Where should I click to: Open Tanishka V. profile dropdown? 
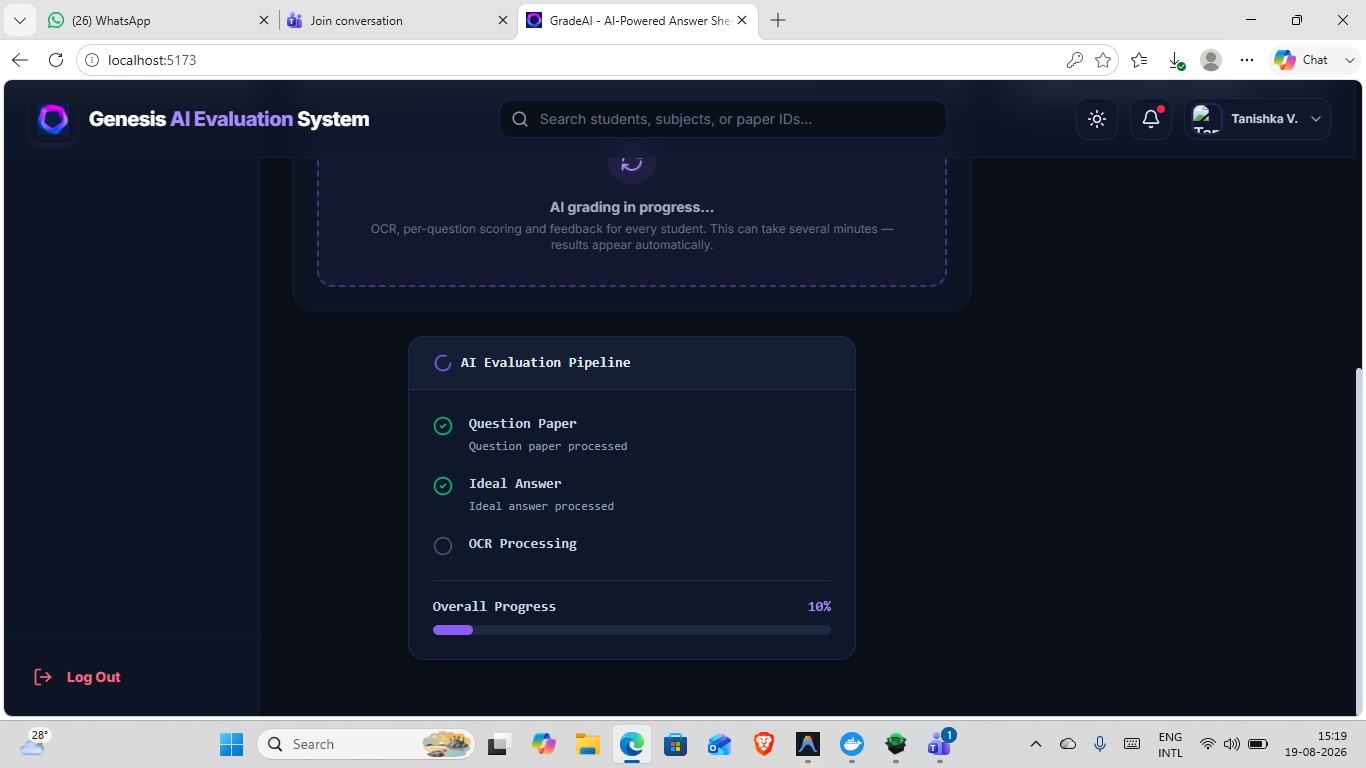point(1257,119)
